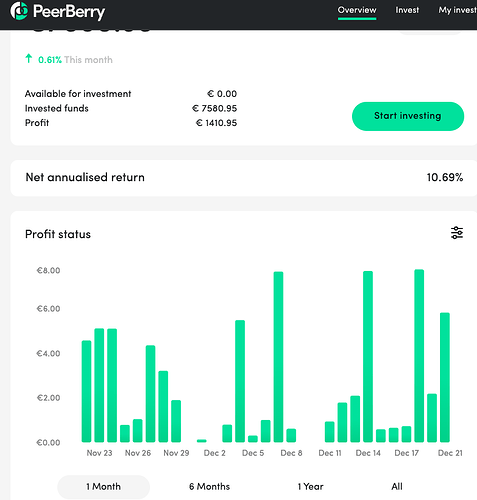Click the first bar before Nov 23

[x=86, y=391]
